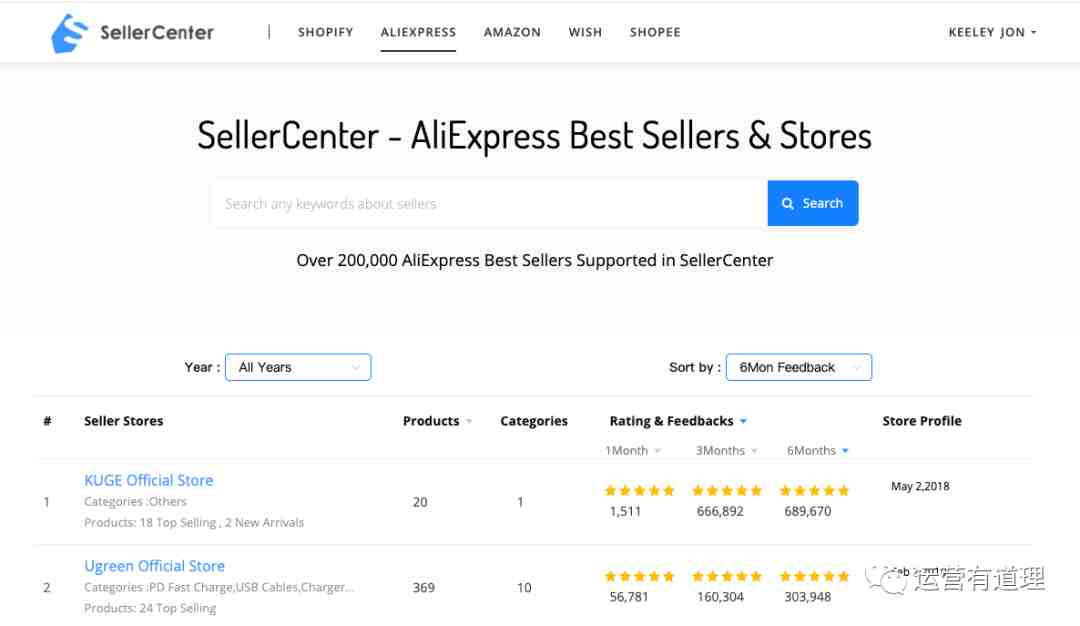Click KUGE's store profile date May 2,2018
This screenshot has width=1080, height=626.
920,486
